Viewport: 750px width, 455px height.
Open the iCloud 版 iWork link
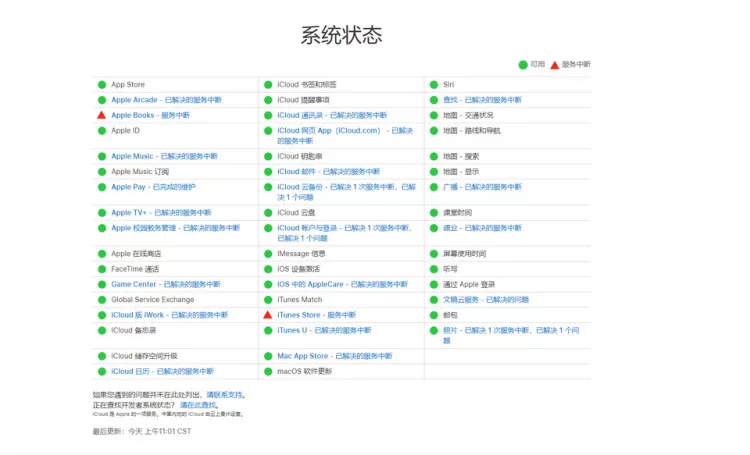click(x=170, y=315)
